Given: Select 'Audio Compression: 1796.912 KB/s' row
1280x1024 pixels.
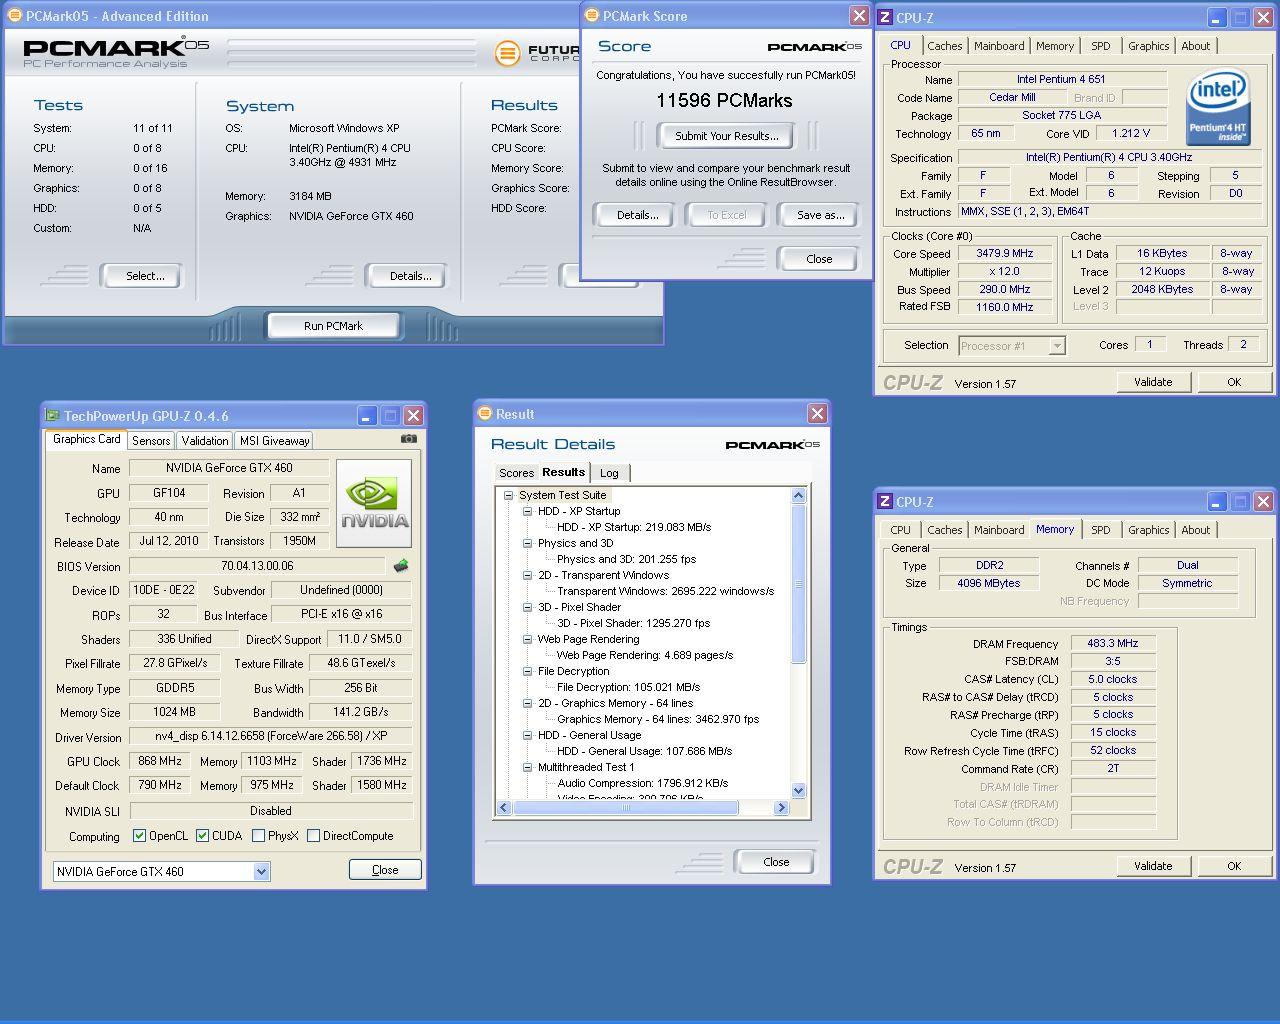Looking at the screenshot, I should 642,783.
